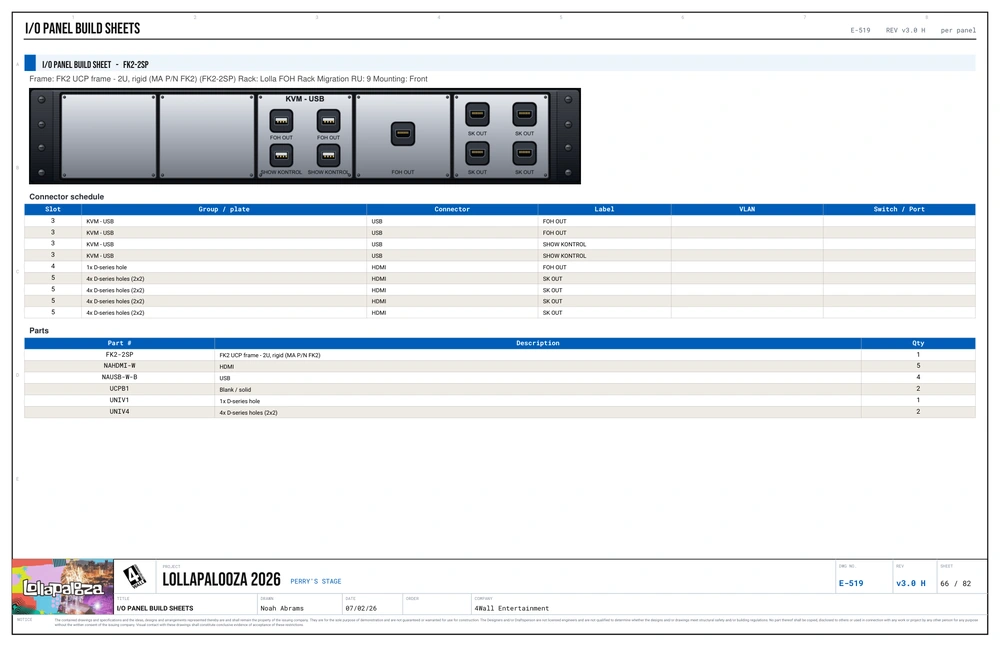Image resolution: width=1000 pixels, height=647 pixels.
Task: Click the Switch / Port column header
Action: tap(899, 209)
